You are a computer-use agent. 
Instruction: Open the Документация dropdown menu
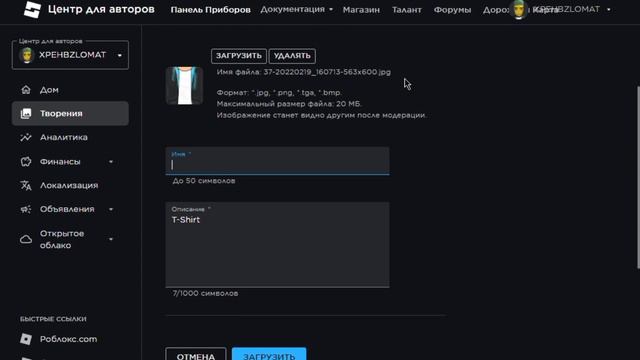[296, 9]
